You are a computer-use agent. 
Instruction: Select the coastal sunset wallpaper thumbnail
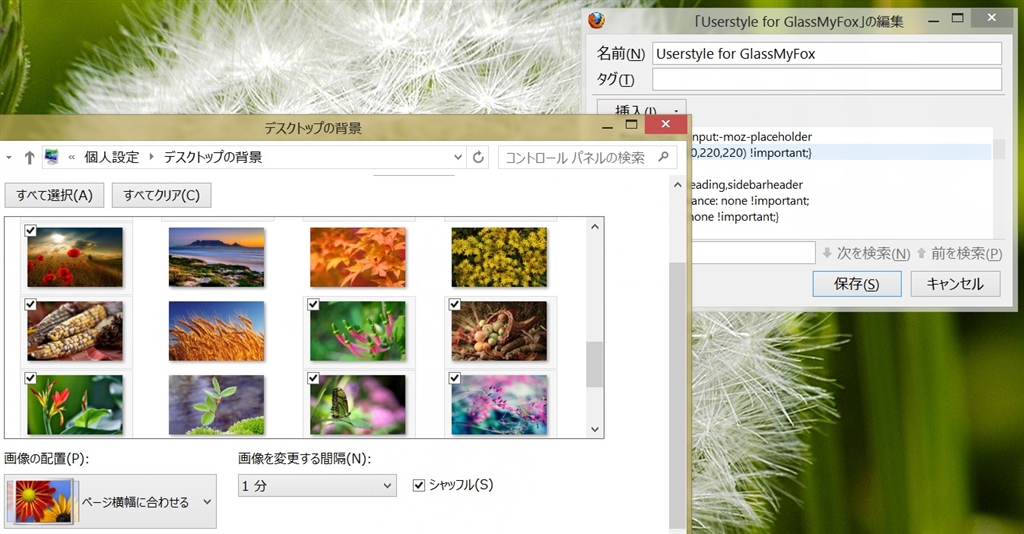pyautogui.click(x=216, y=257)
